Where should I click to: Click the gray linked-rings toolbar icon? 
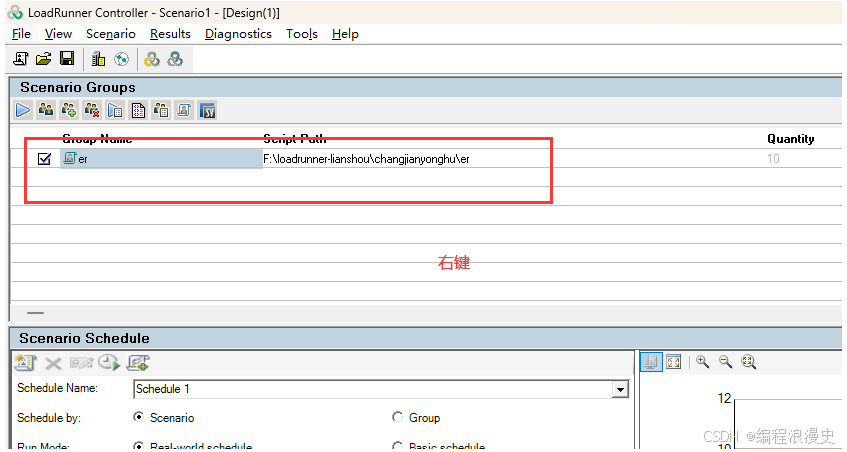(x=175, y=59)
